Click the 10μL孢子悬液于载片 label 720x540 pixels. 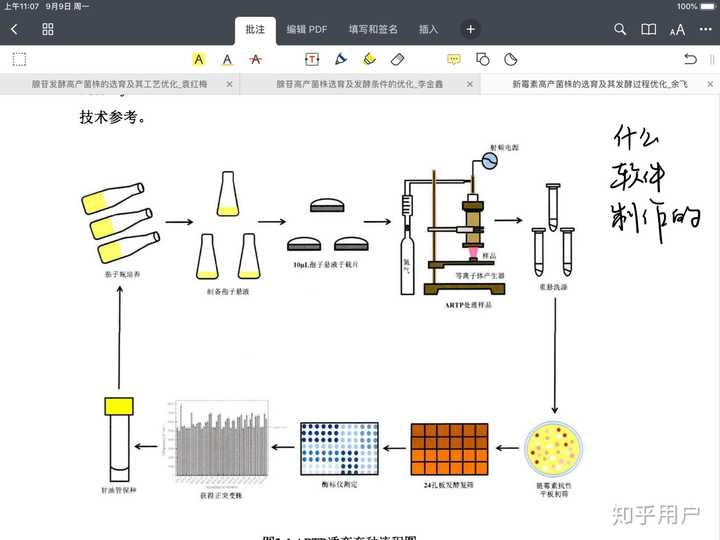pos(326,264)
